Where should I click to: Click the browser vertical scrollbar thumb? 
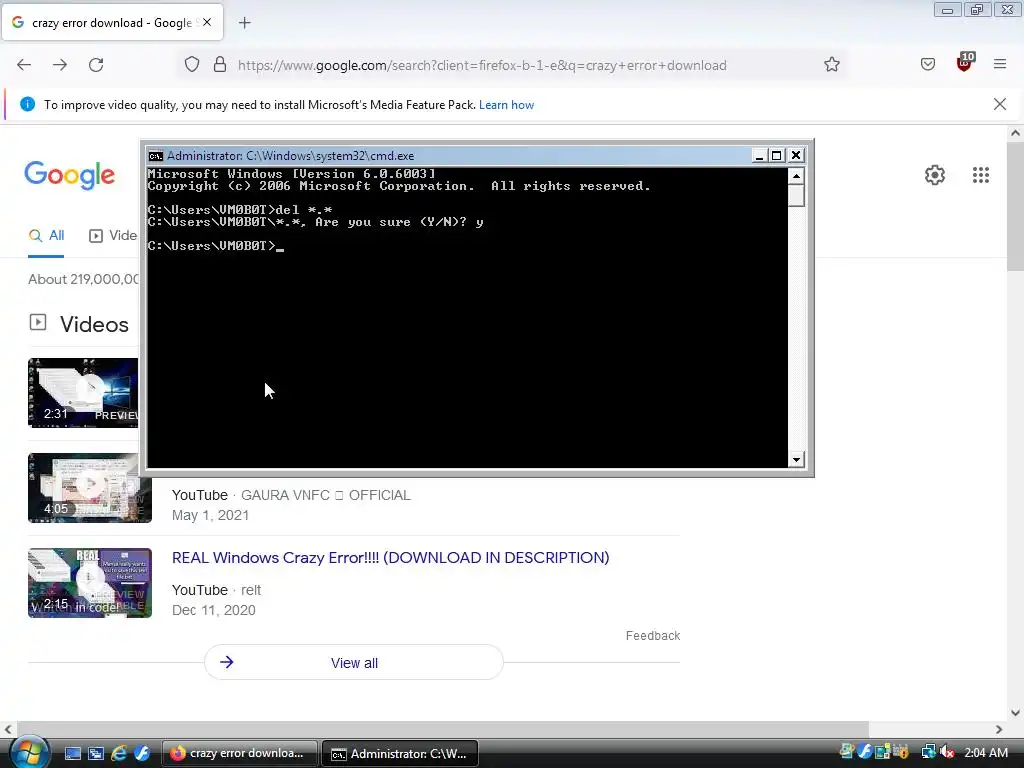pos(1015,206)
